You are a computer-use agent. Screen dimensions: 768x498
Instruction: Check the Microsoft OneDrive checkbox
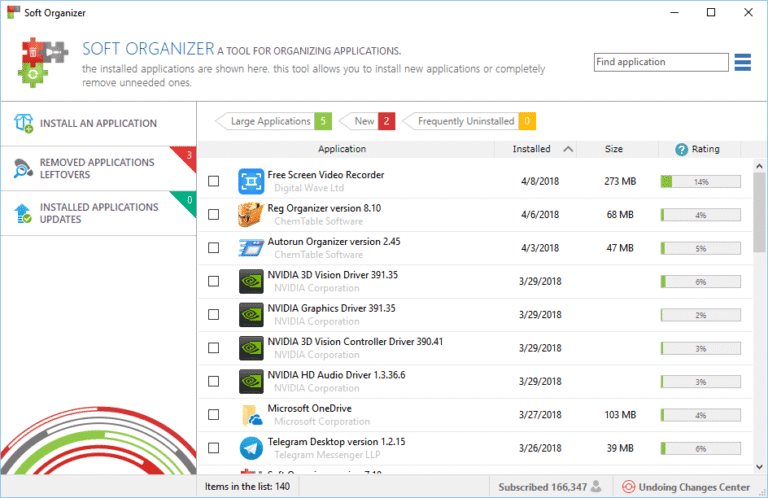point(214,415)
